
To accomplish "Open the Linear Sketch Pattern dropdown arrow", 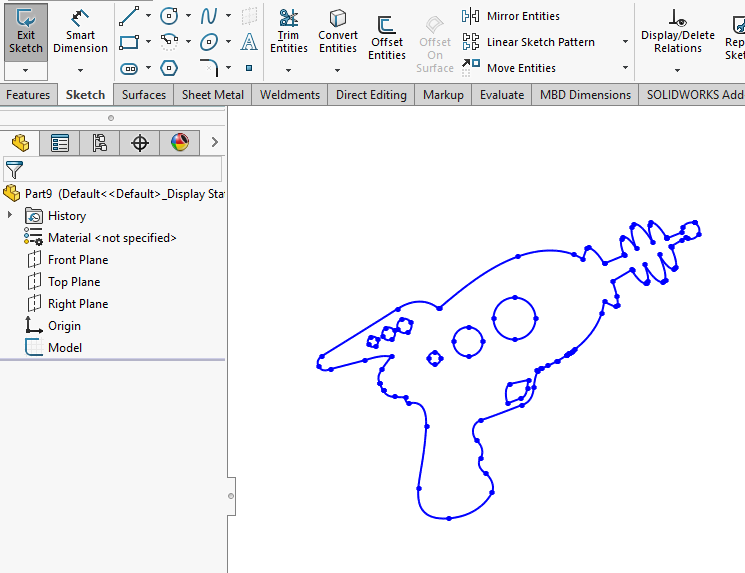I will (x=625, y=42).
